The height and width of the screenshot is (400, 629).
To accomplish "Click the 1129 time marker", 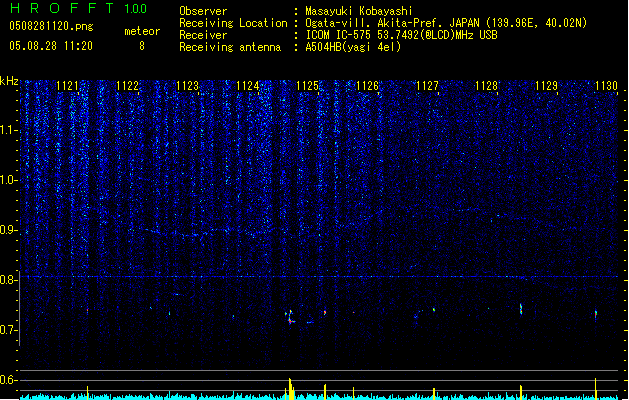I will tap(546, 86).
